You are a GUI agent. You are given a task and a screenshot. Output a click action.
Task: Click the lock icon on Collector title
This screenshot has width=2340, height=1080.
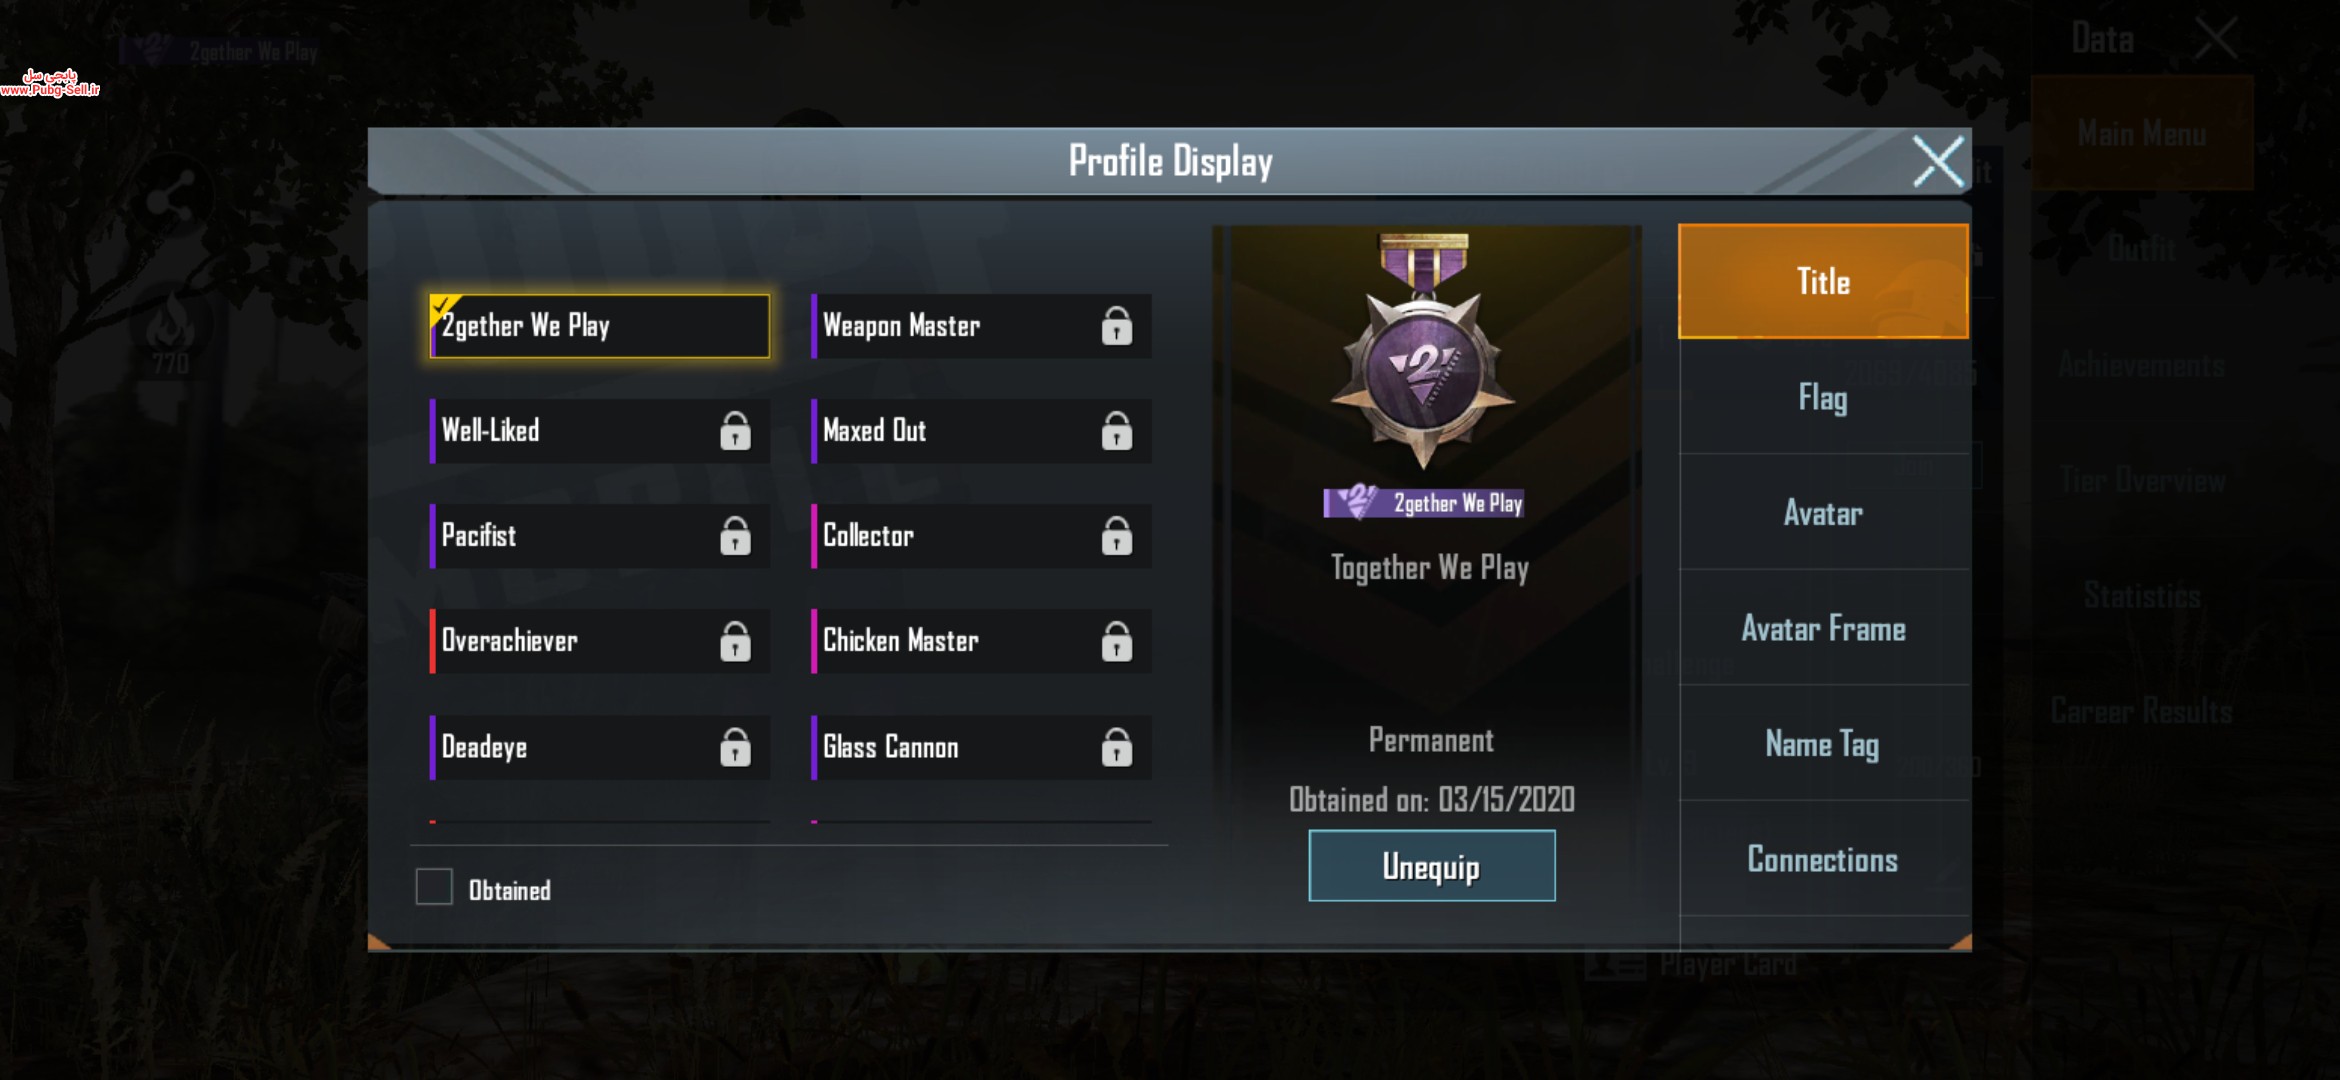(x=1116, y=536)
